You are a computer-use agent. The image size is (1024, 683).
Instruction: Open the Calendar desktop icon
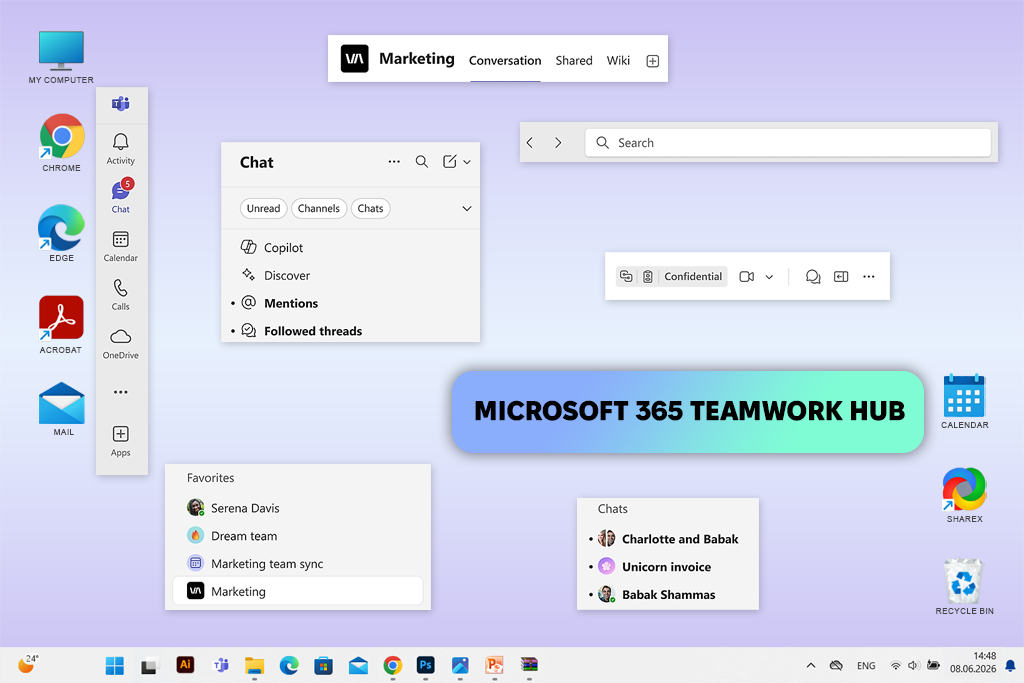tap(965, 401)
